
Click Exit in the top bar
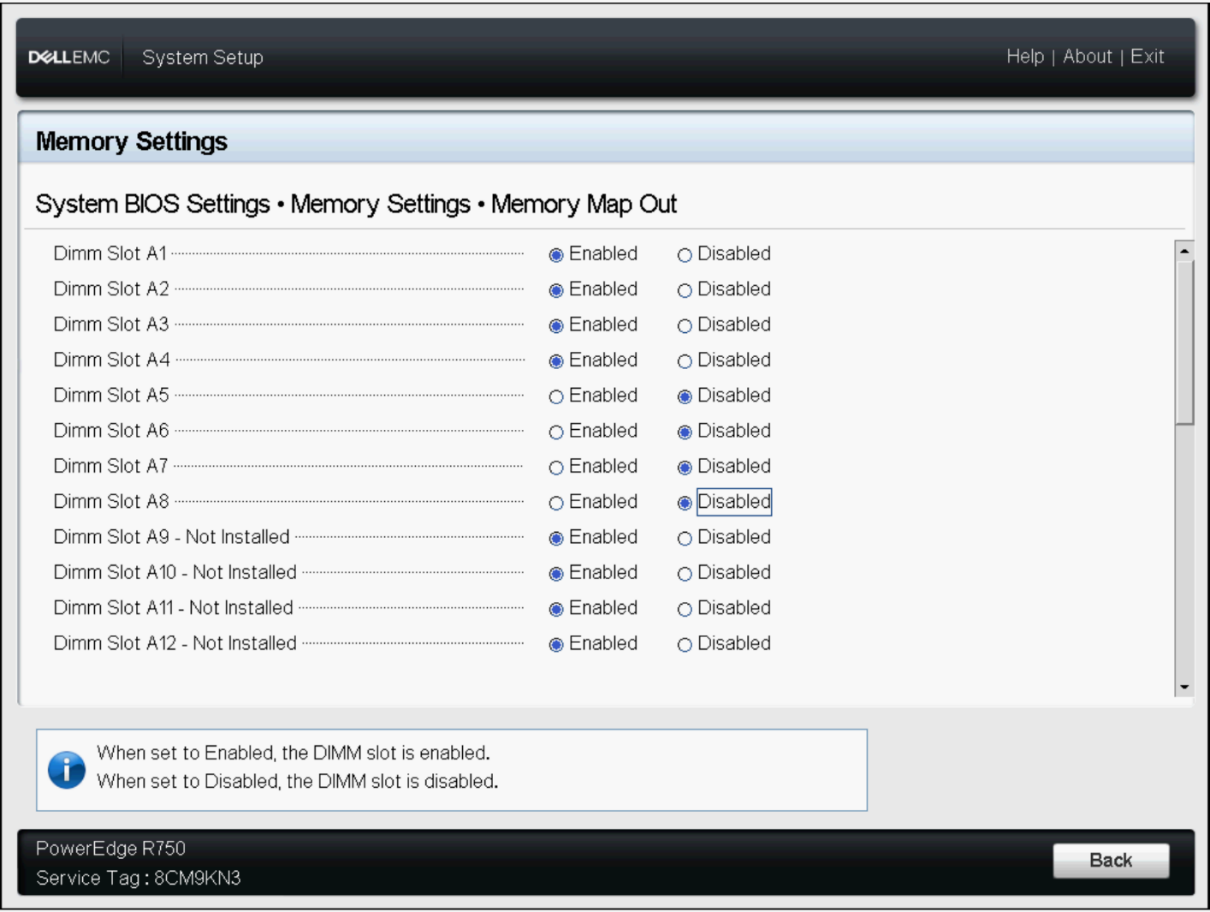1147,57
